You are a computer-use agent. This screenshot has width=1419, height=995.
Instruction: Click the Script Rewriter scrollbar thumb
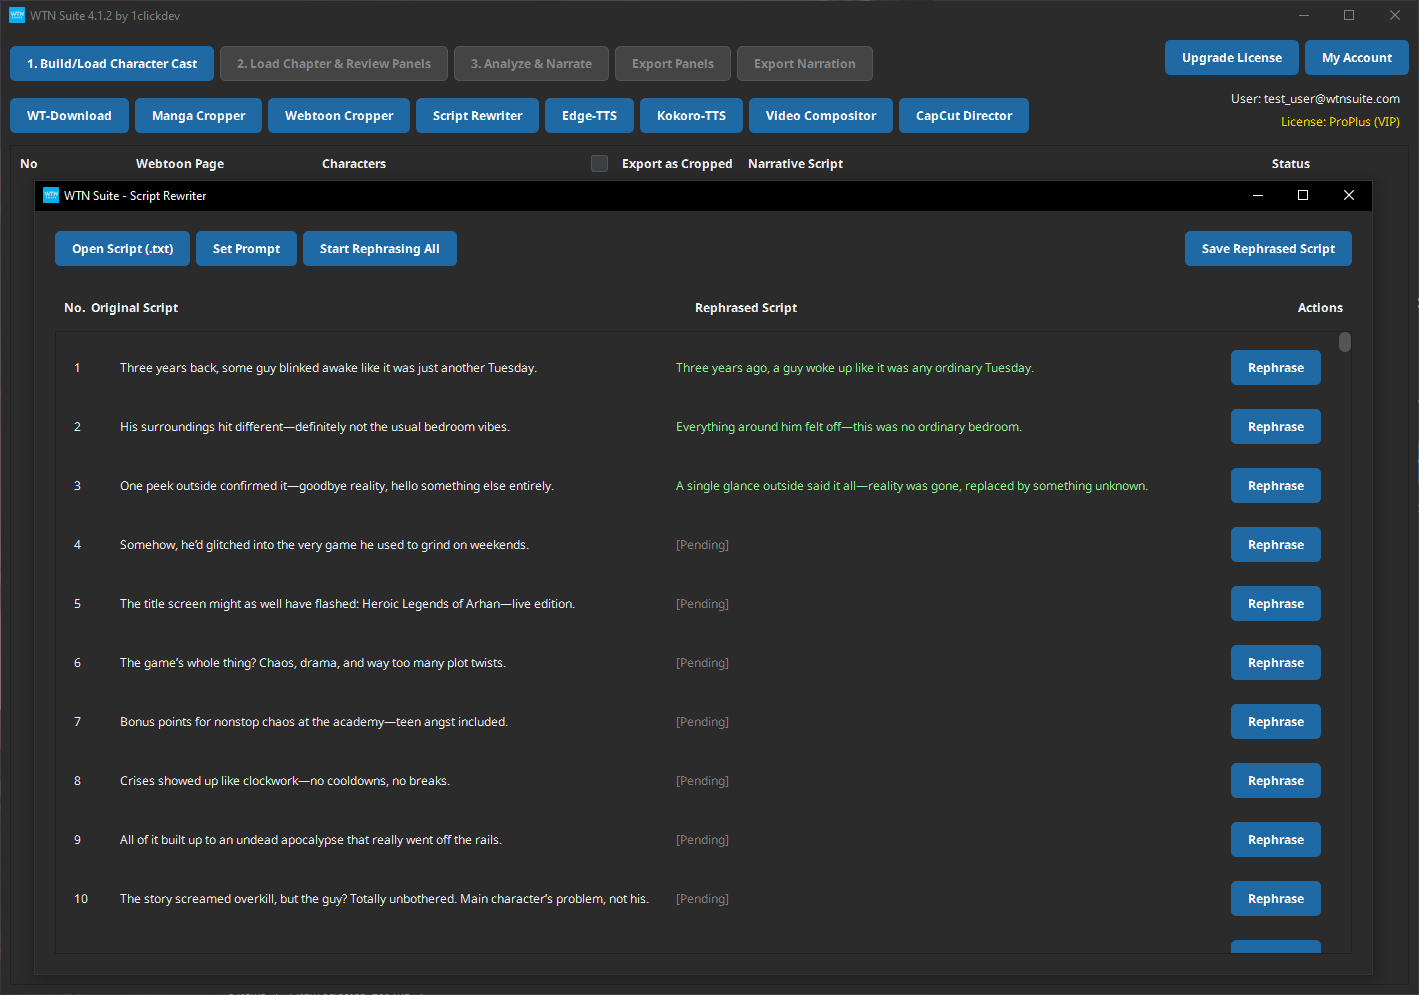[x=1344, y=341]
